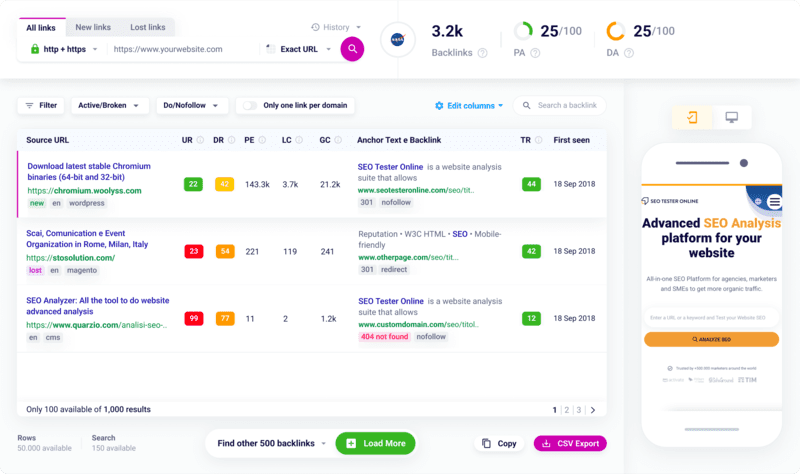Image resolution: width=800 pixels, height=474 pixels.
Task: Select the All links tab
Action: point(41,28)
